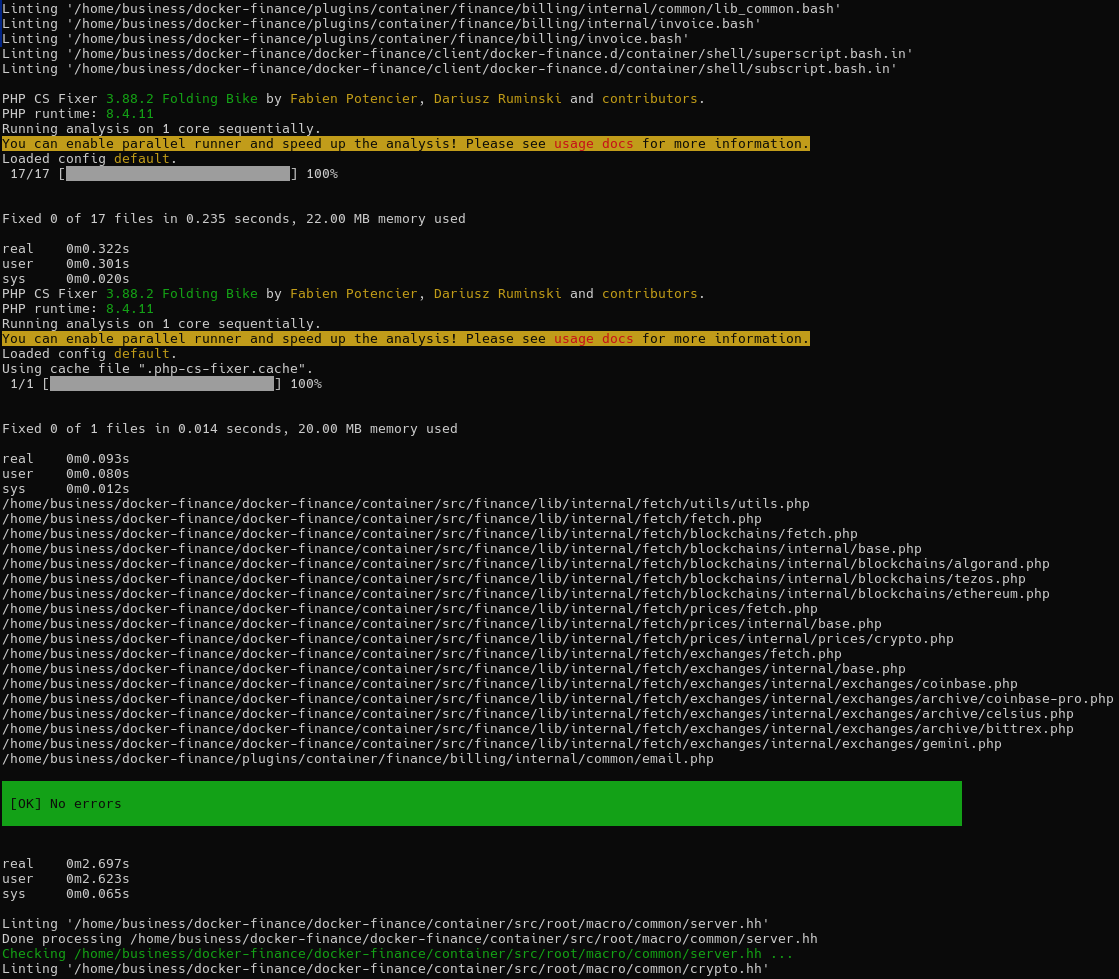
Task: Open "usage docs" link in second yellow warning
Action: coord(593,339)
